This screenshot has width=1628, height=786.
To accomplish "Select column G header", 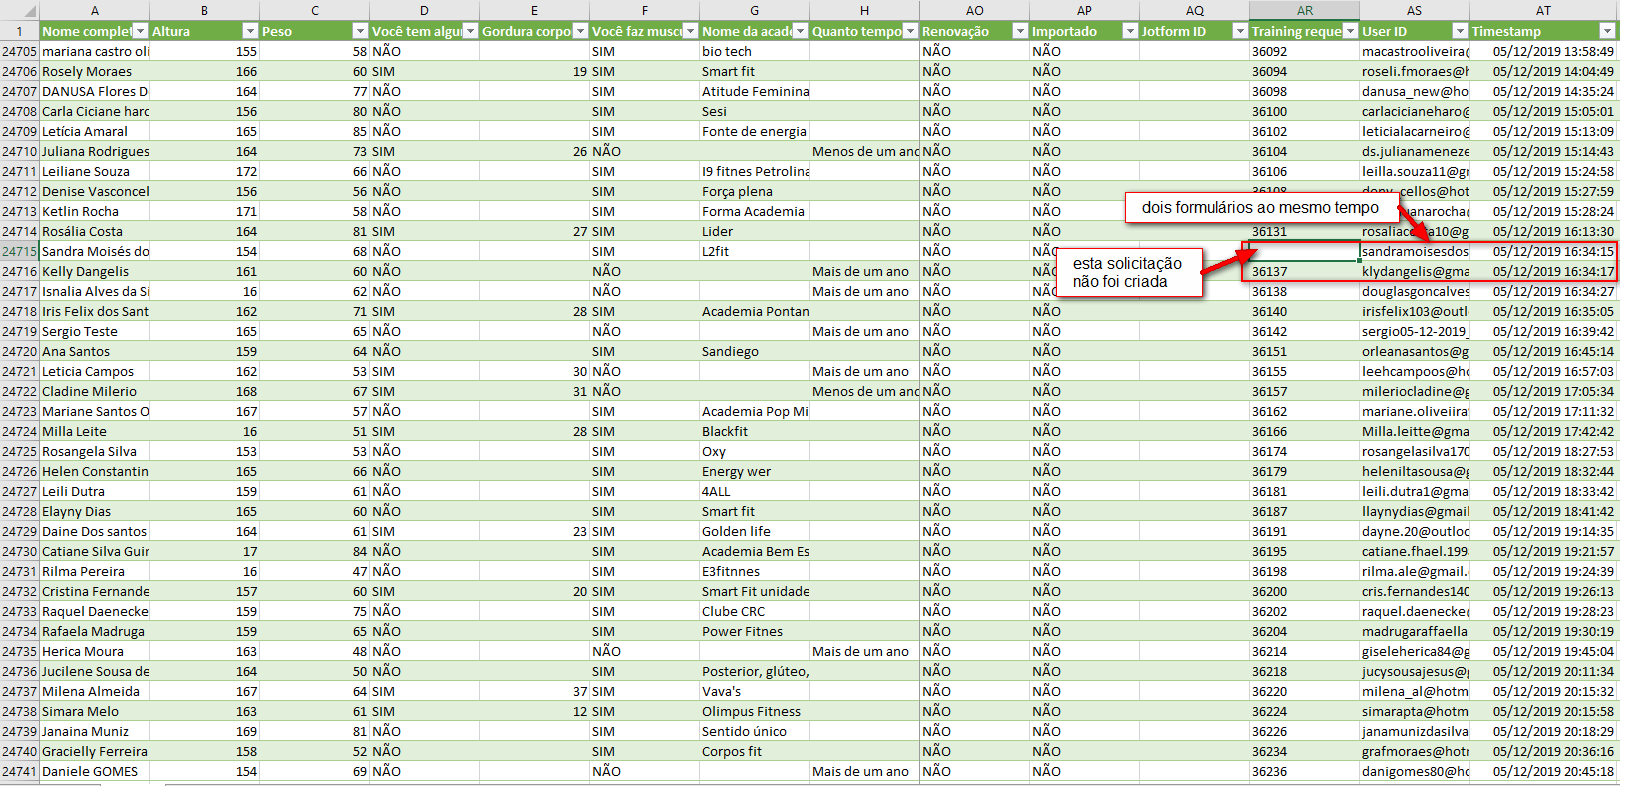I will 755,10.
